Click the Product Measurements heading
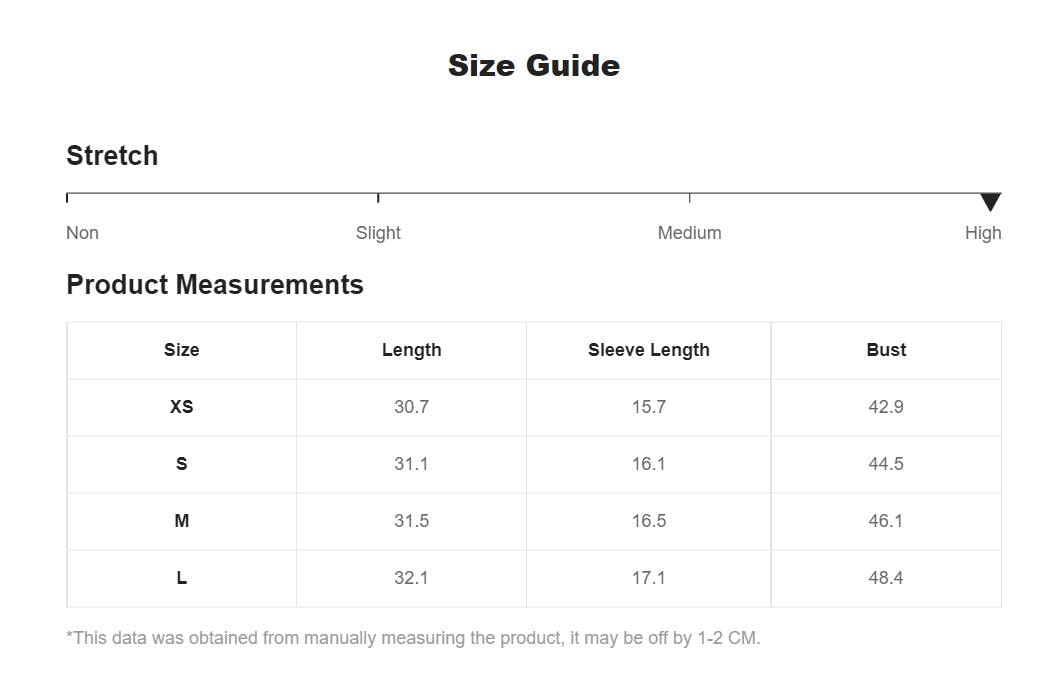The image size is (1038, 694). click(215, 285)
